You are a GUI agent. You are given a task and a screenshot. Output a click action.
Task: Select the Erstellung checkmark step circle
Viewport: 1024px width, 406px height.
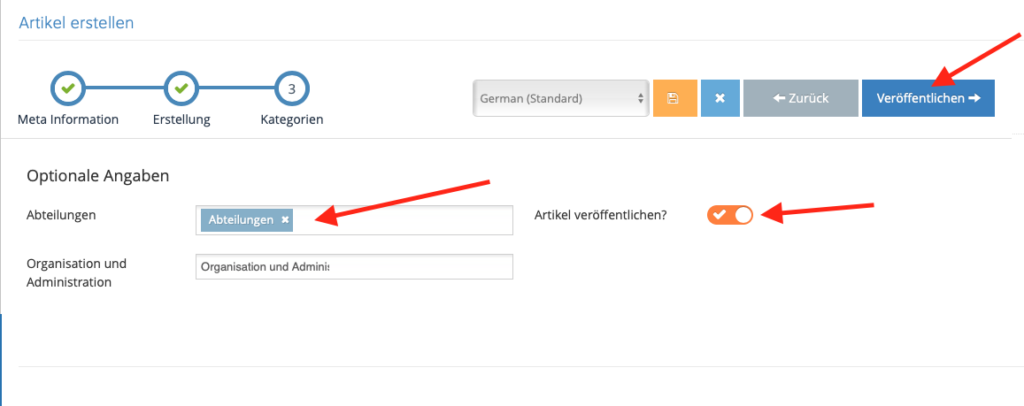tap(181, 89)
